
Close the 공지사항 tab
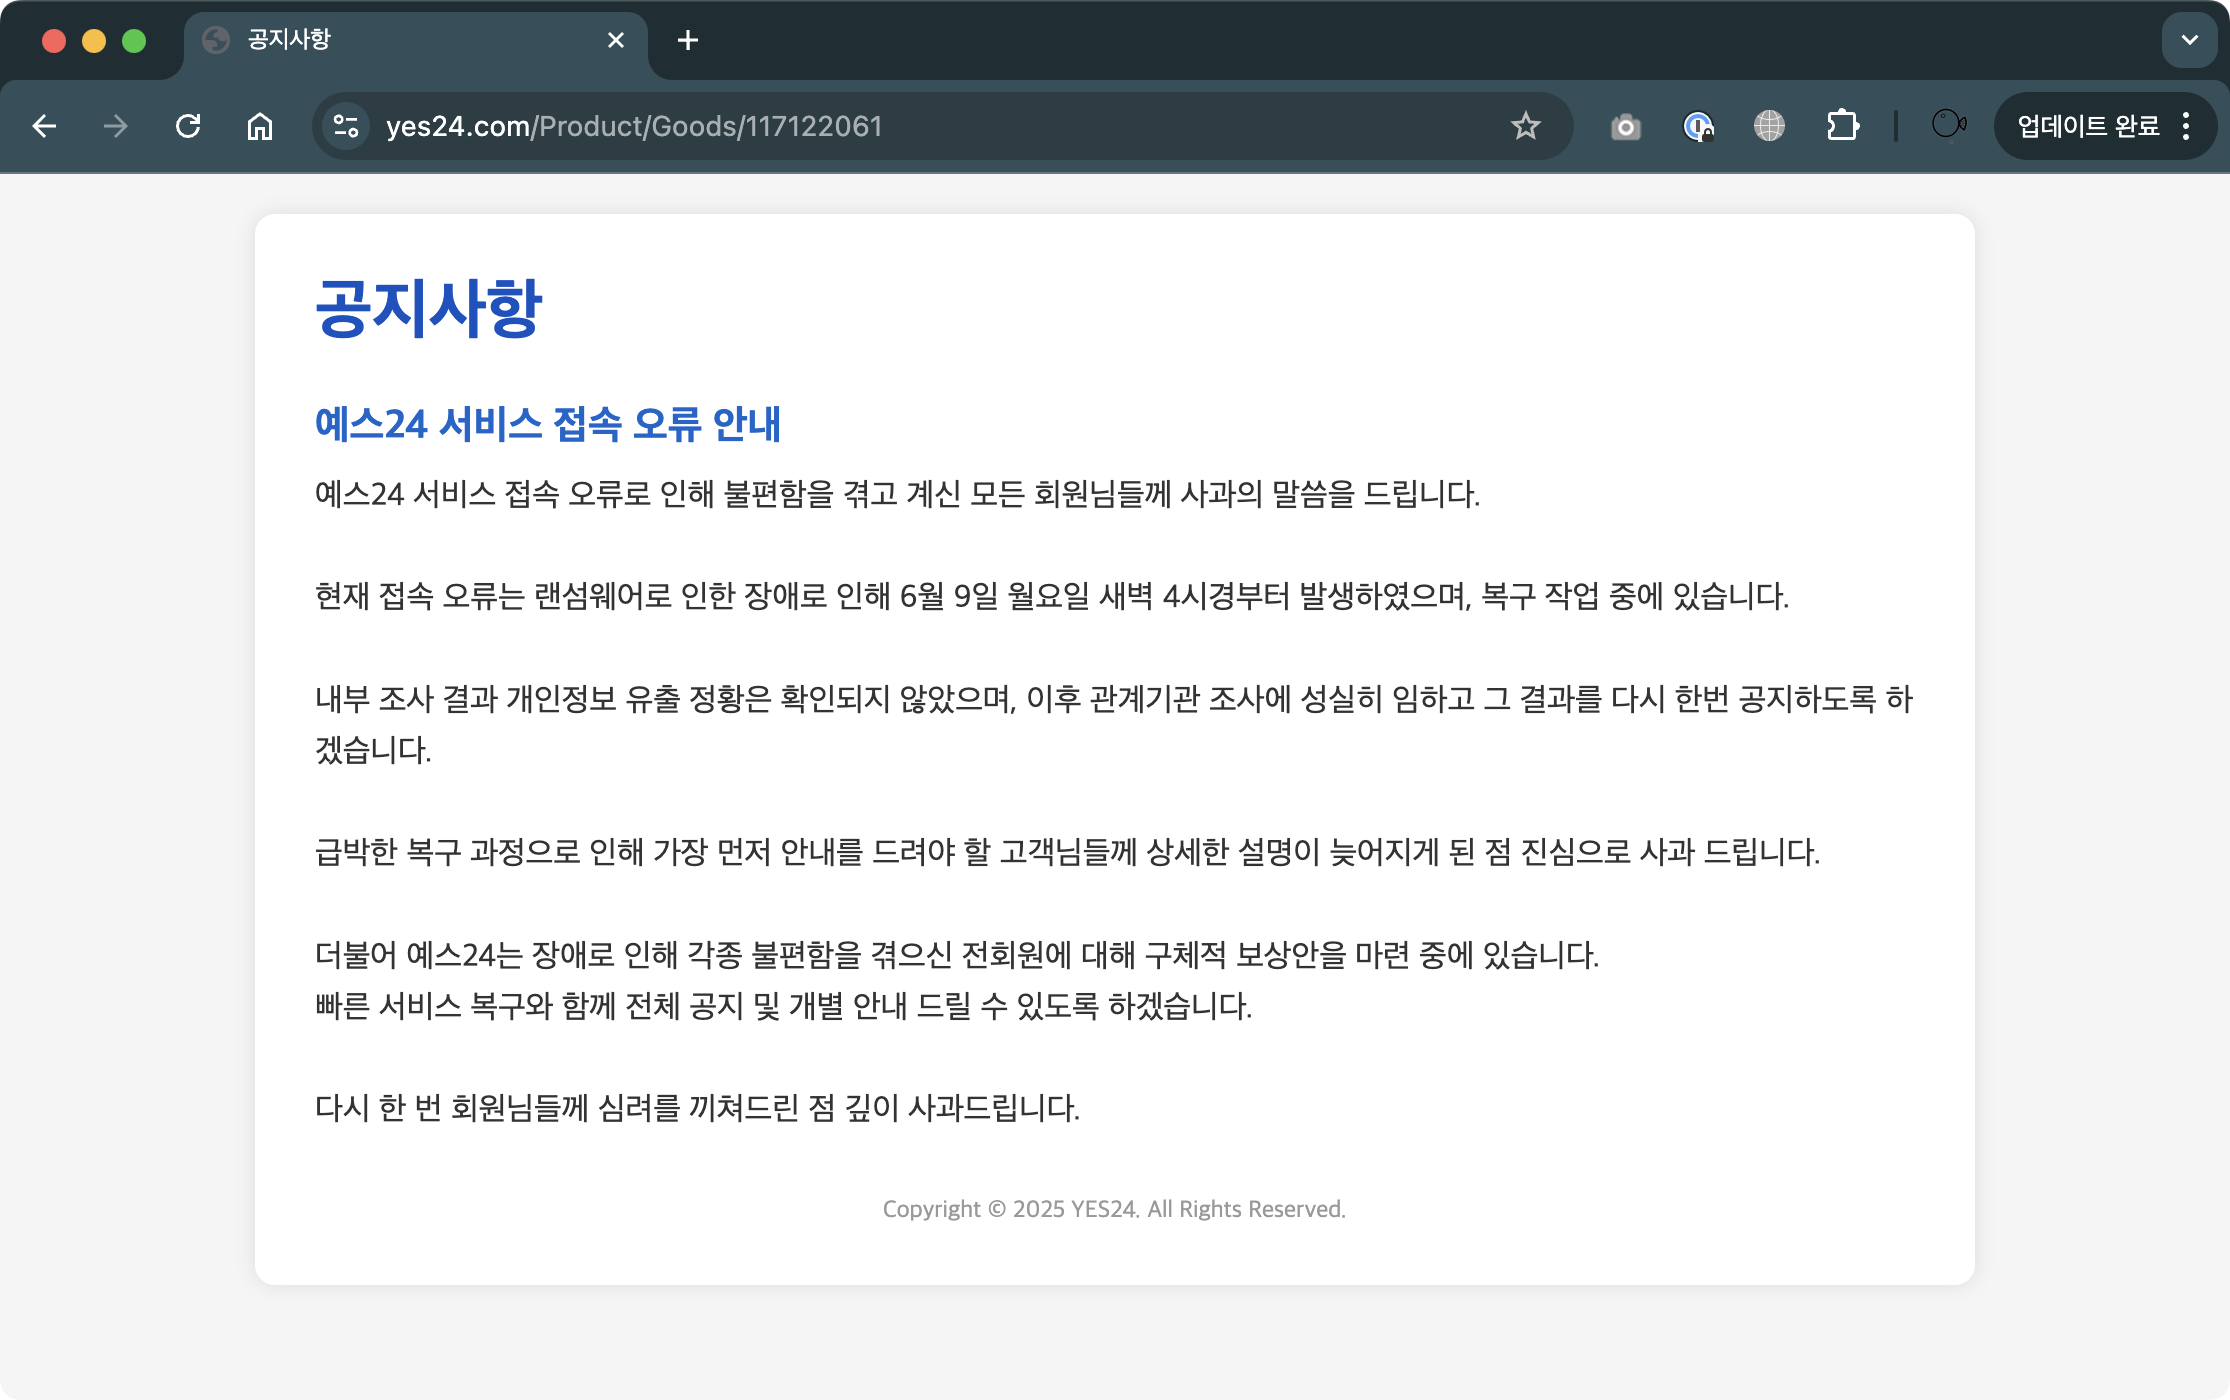click(x=616, y=40)
